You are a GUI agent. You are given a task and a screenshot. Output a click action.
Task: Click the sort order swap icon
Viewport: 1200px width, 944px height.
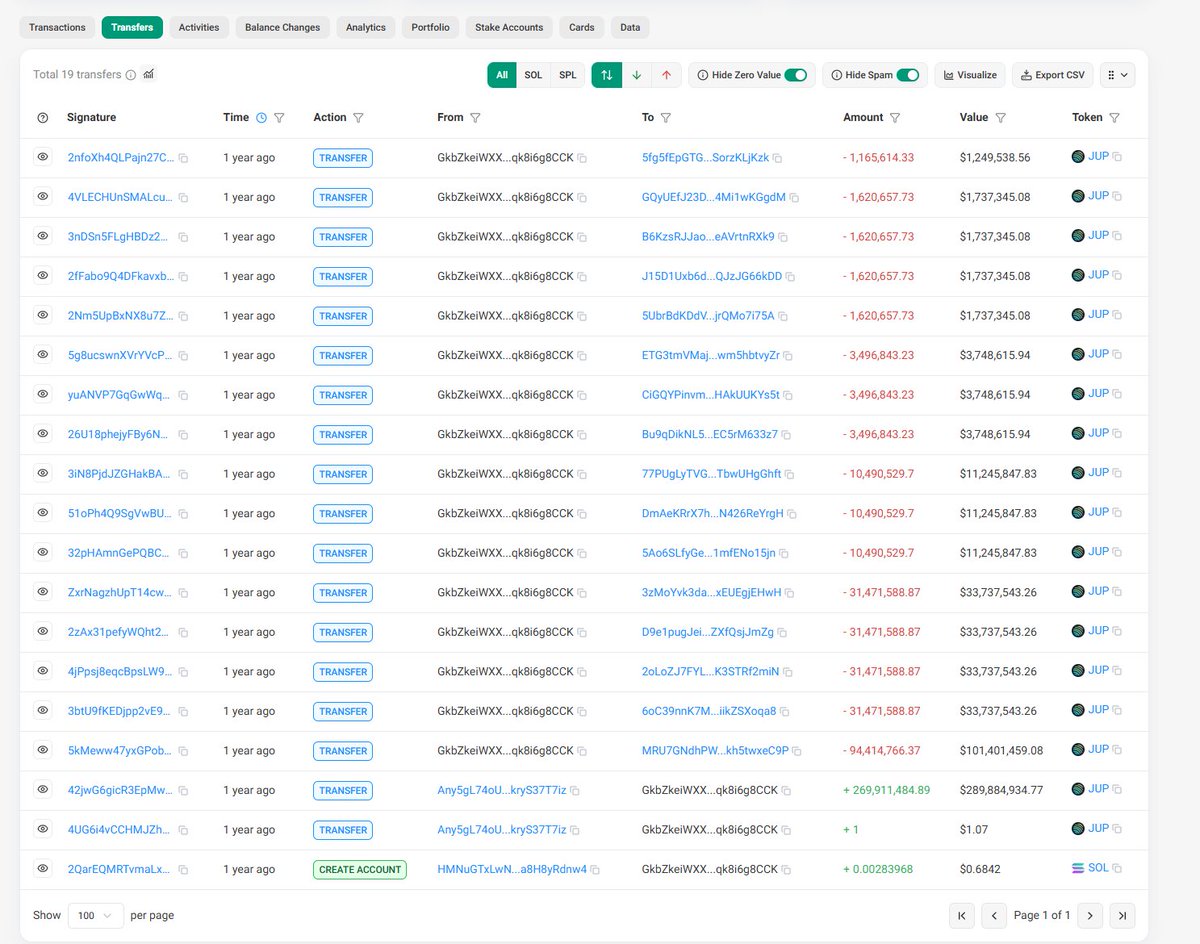tap(606, 74)
